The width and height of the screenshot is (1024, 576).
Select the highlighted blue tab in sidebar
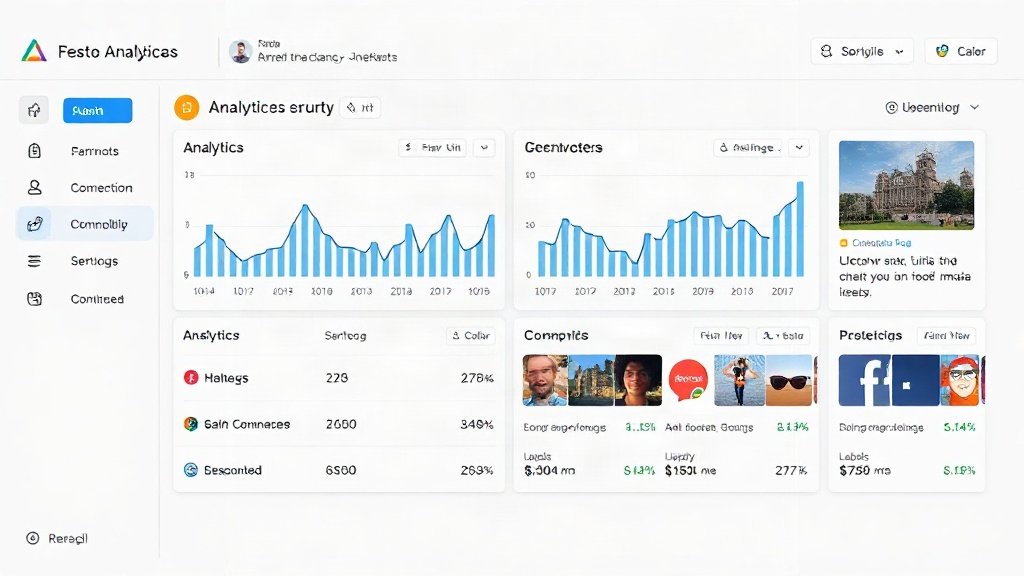pos(97,110)
